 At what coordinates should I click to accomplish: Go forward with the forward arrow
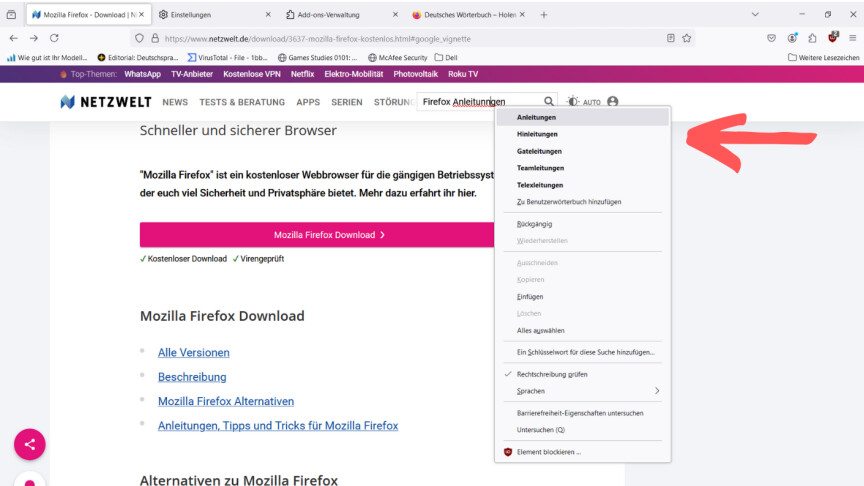pyautogui.click(x=34, y=38)
